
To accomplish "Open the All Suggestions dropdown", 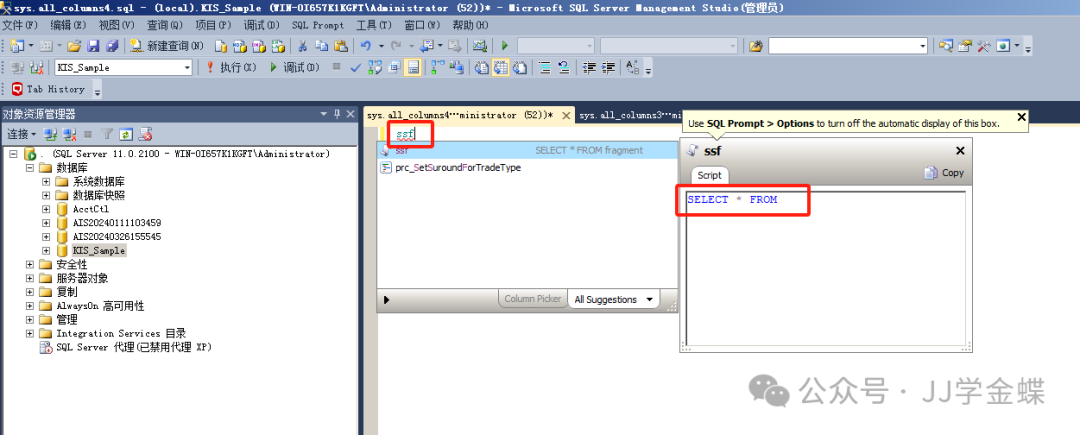I will [x=614, y=299].
